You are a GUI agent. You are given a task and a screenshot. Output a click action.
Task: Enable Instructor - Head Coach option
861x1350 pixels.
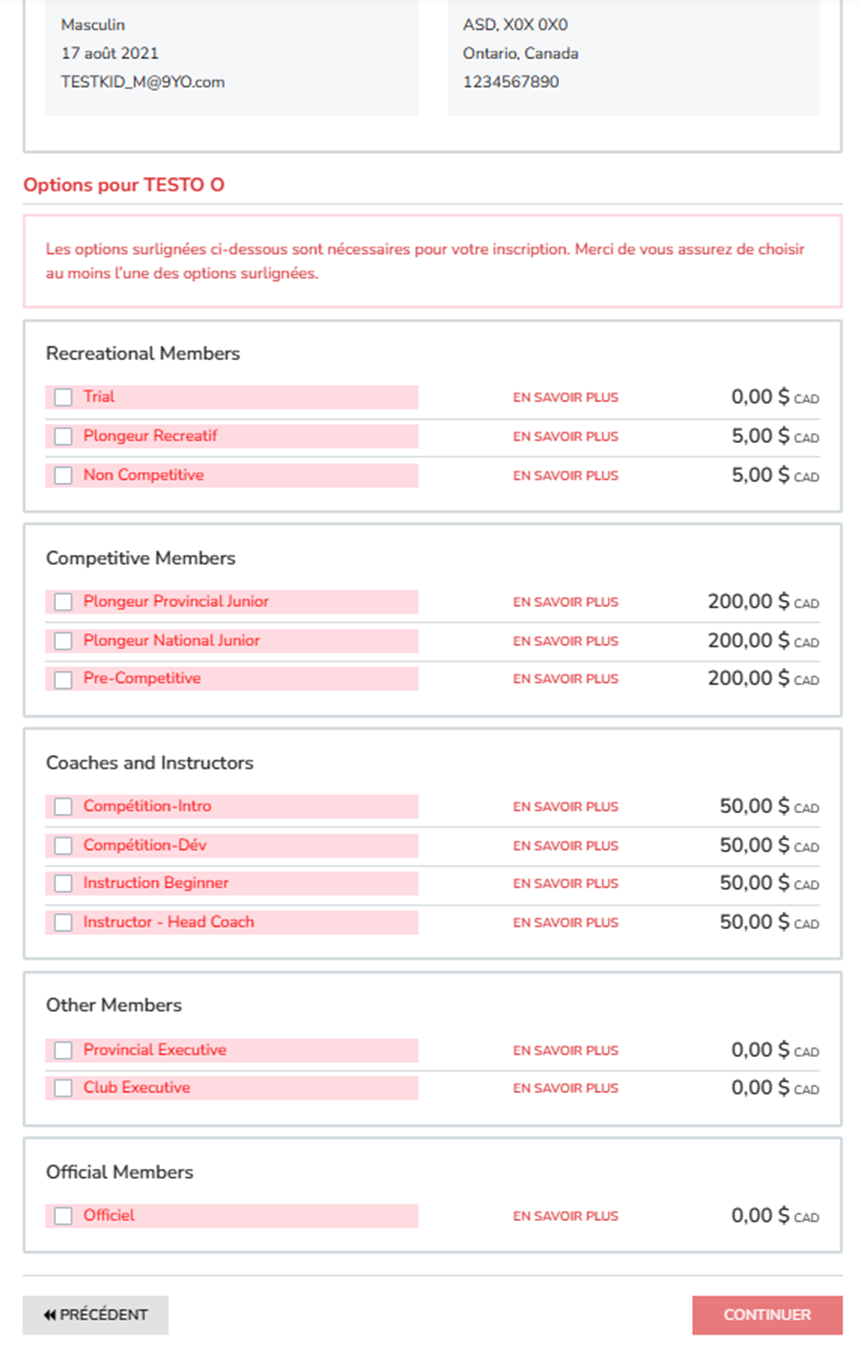(63, 923)
